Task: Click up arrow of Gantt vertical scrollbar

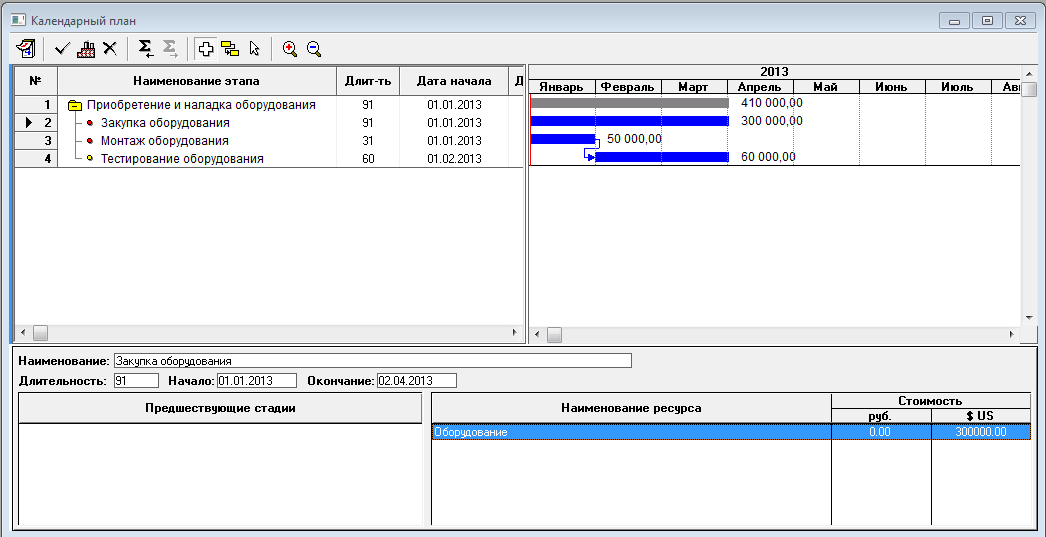Action: click(x=1029, y=73)
